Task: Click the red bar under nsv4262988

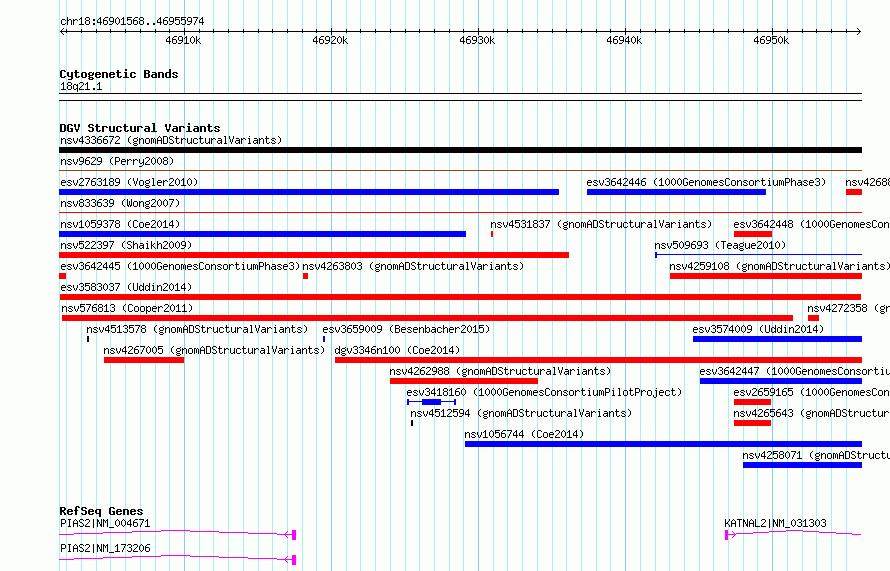Action: 464,381
